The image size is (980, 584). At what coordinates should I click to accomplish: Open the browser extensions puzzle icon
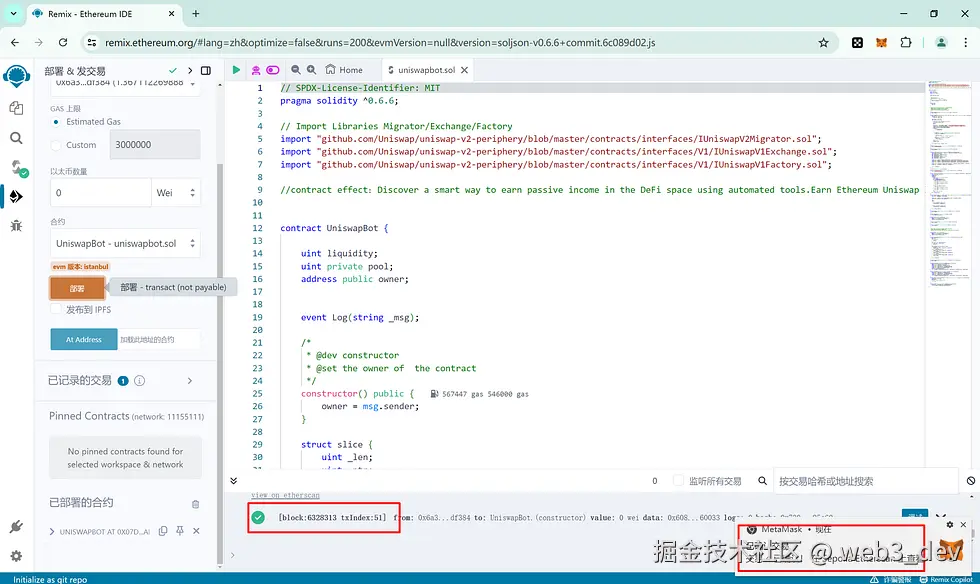click(906, 43)
